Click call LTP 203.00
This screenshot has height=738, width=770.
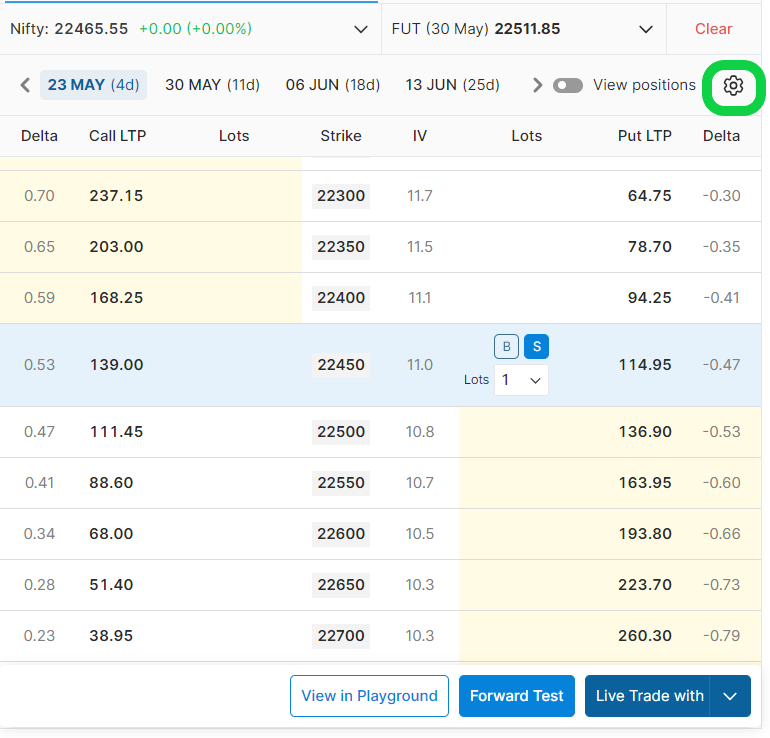pos(116,247)
